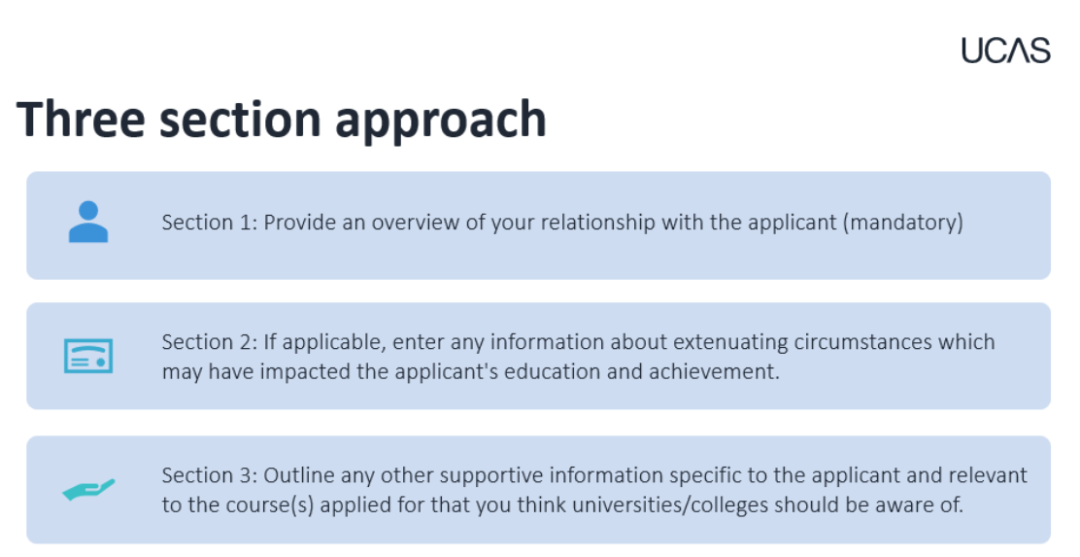Click the UCAS logo
This screenshot has width=1080, height=557.
pyautogui.click(x=1005, y=50)
